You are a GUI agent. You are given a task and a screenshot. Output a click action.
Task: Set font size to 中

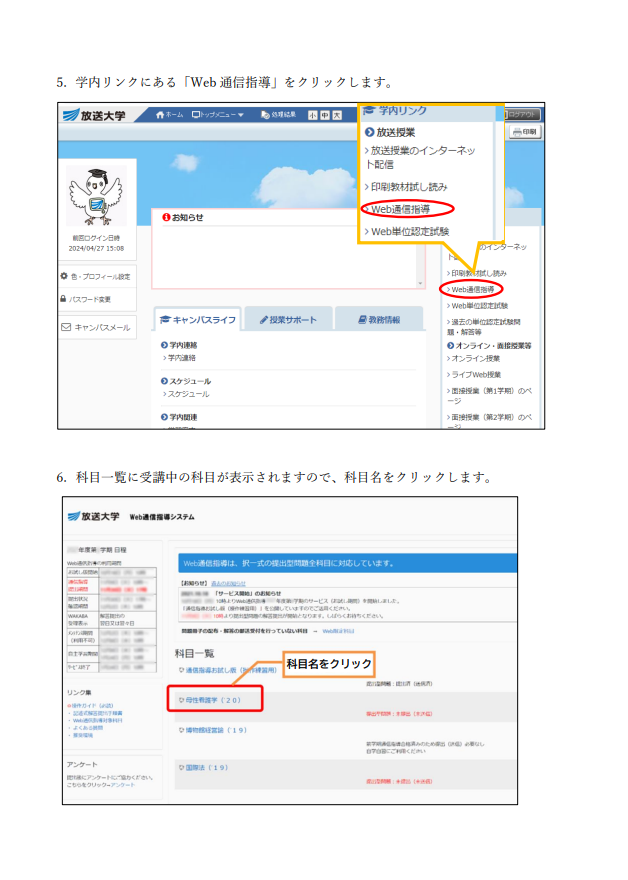[325, 115]
